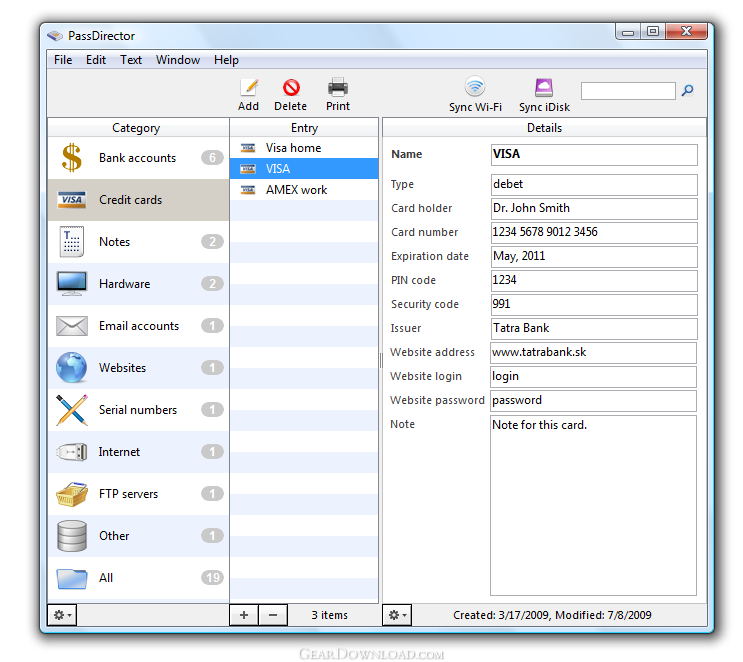Select the Serial numbers pencil icon
The height and width of the screenshot is (662, 743).
click(72, 409)
